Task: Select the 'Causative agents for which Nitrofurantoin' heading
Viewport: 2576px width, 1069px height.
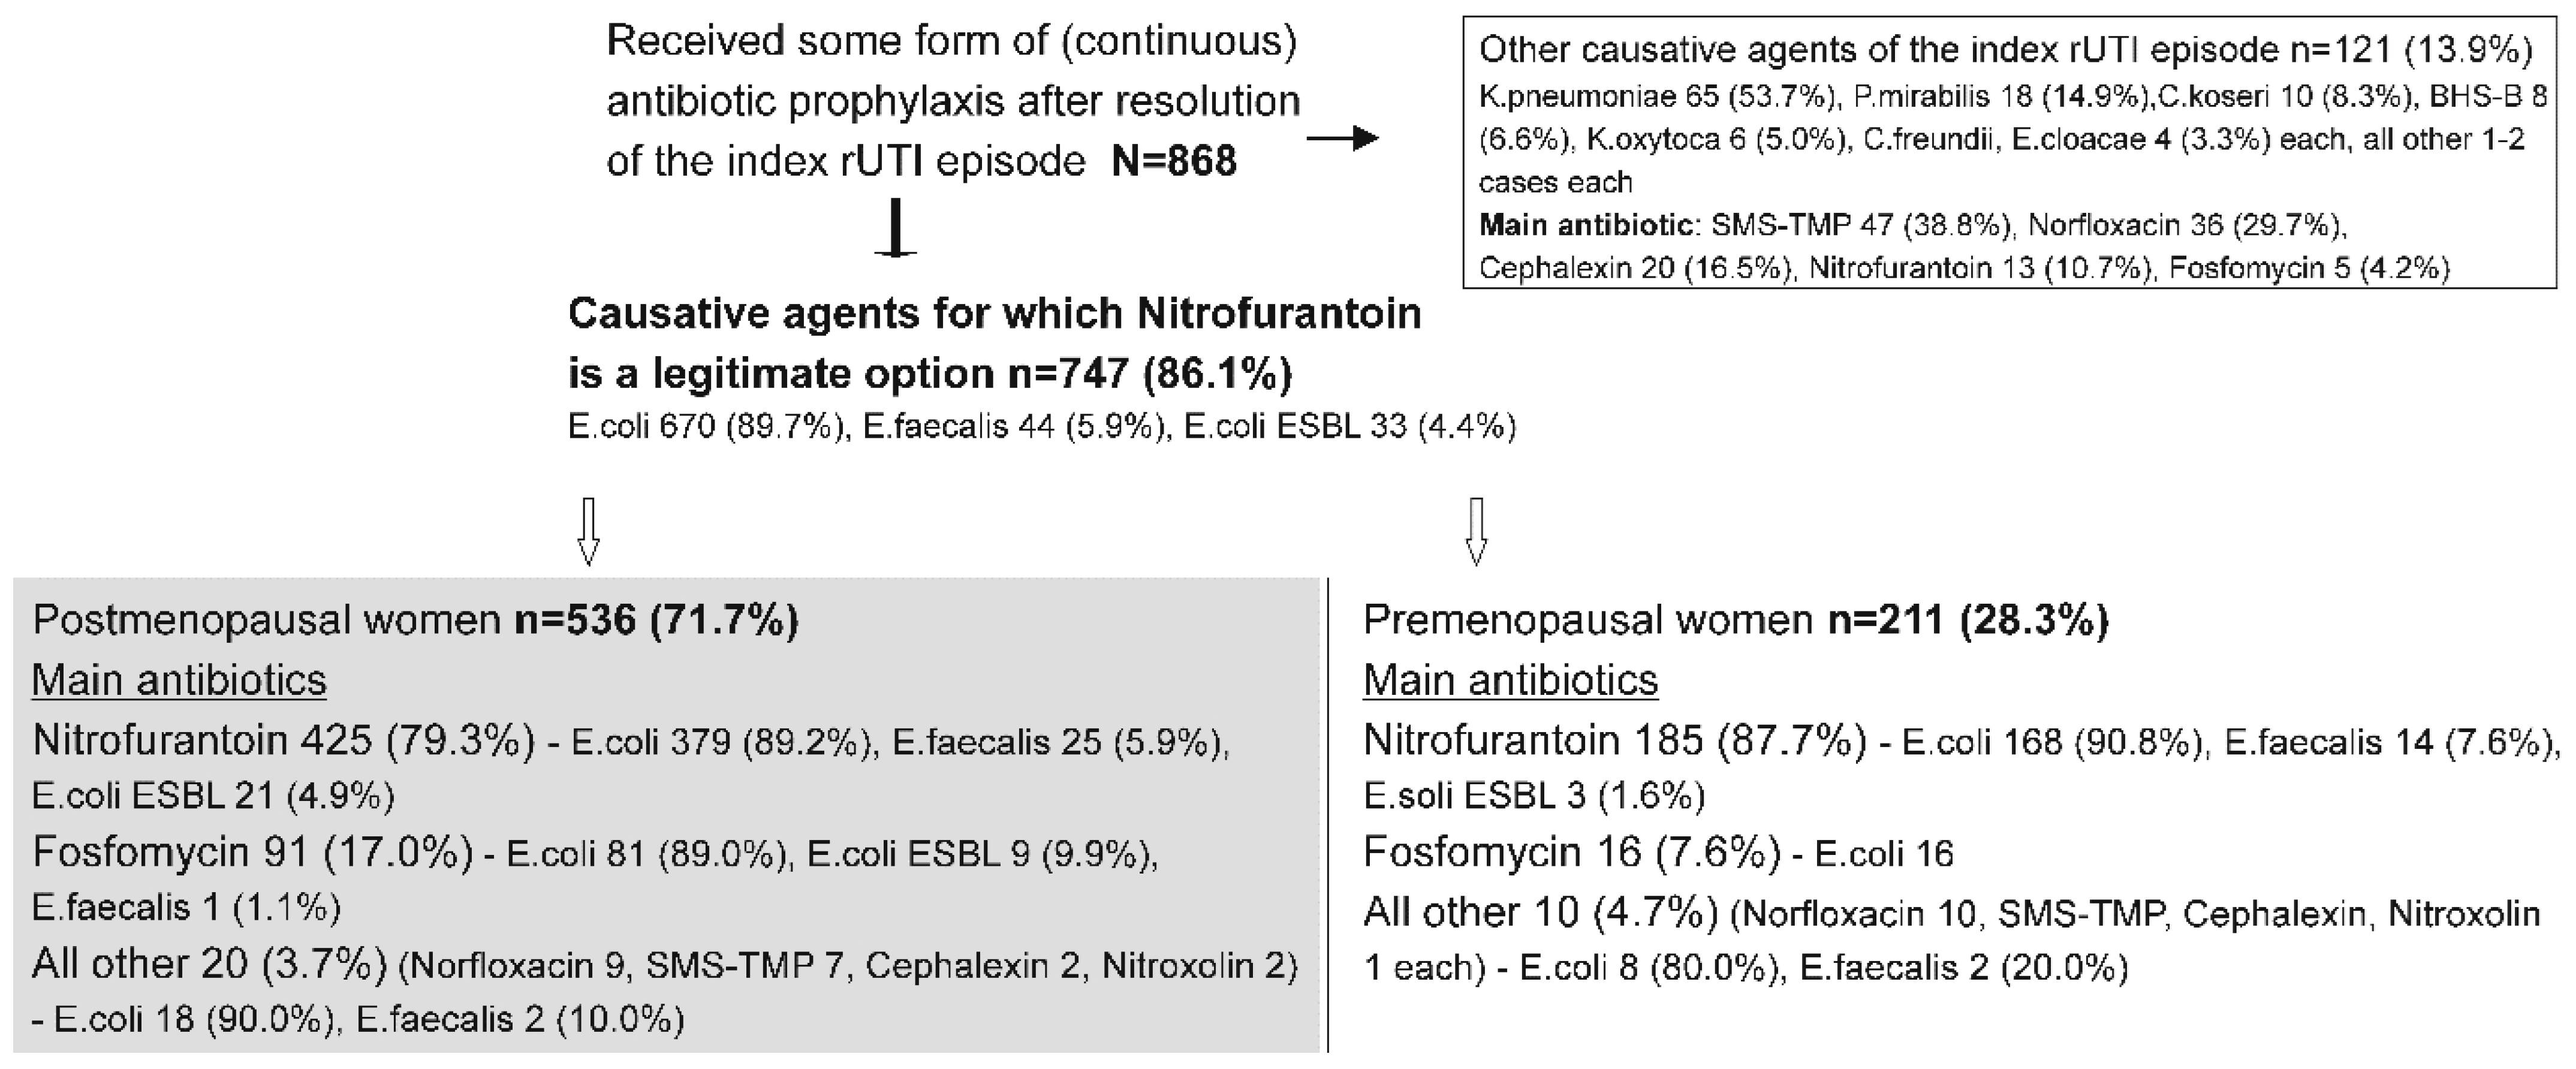Action: [x=994, y=314]
